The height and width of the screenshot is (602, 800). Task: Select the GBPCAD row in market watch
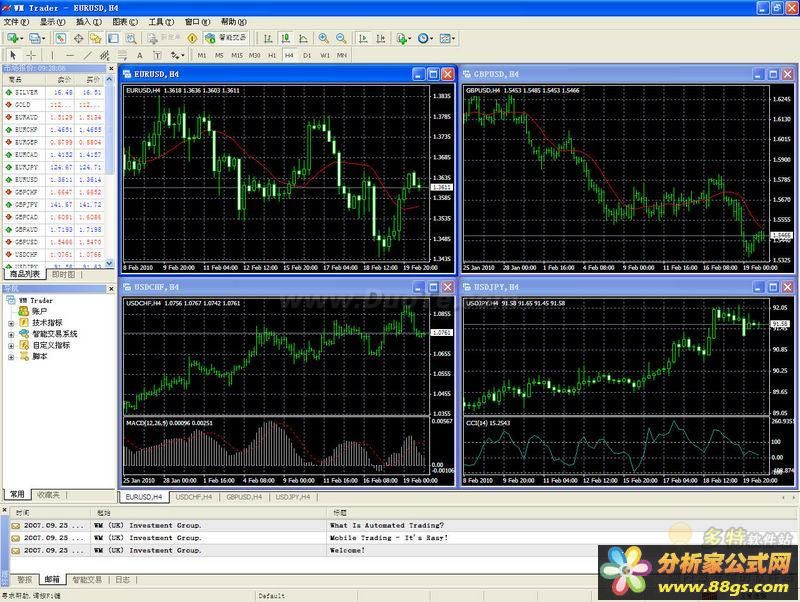pyautogui.click(x=54, y=217)
